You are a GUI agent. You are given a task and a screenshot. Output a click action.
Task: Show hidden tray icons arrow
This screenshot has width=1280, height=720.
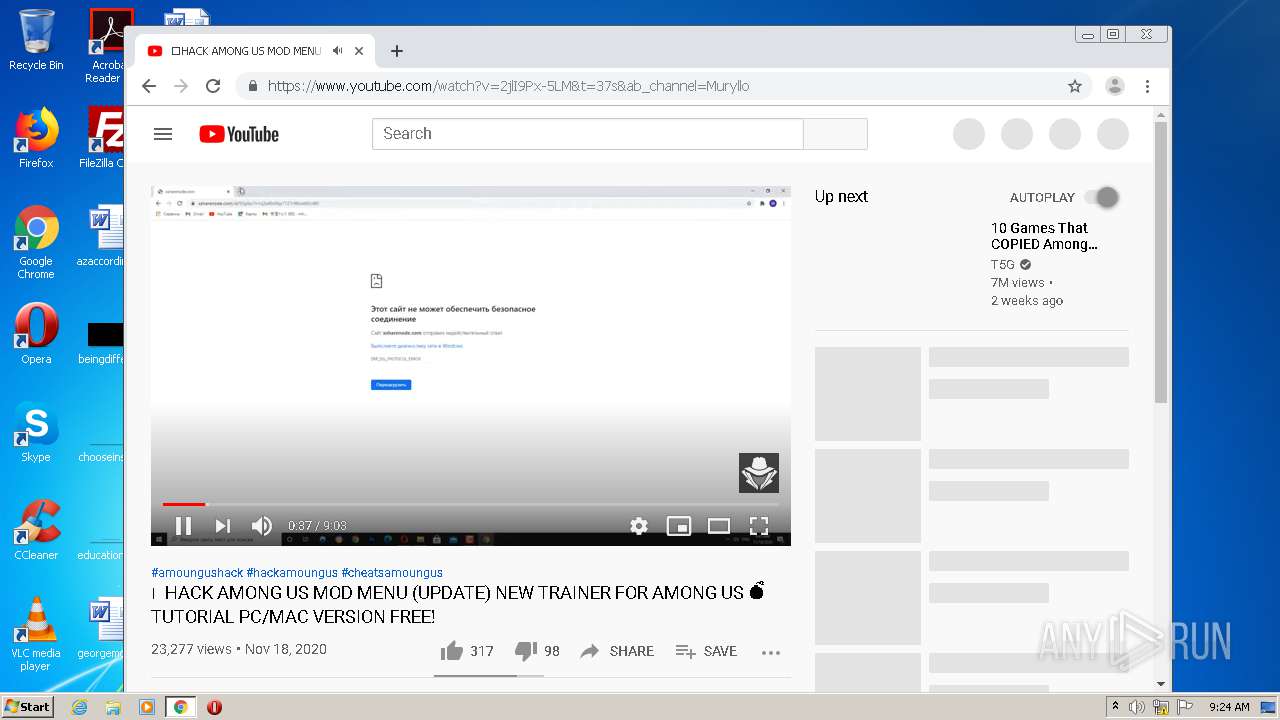coord(1114,707)
